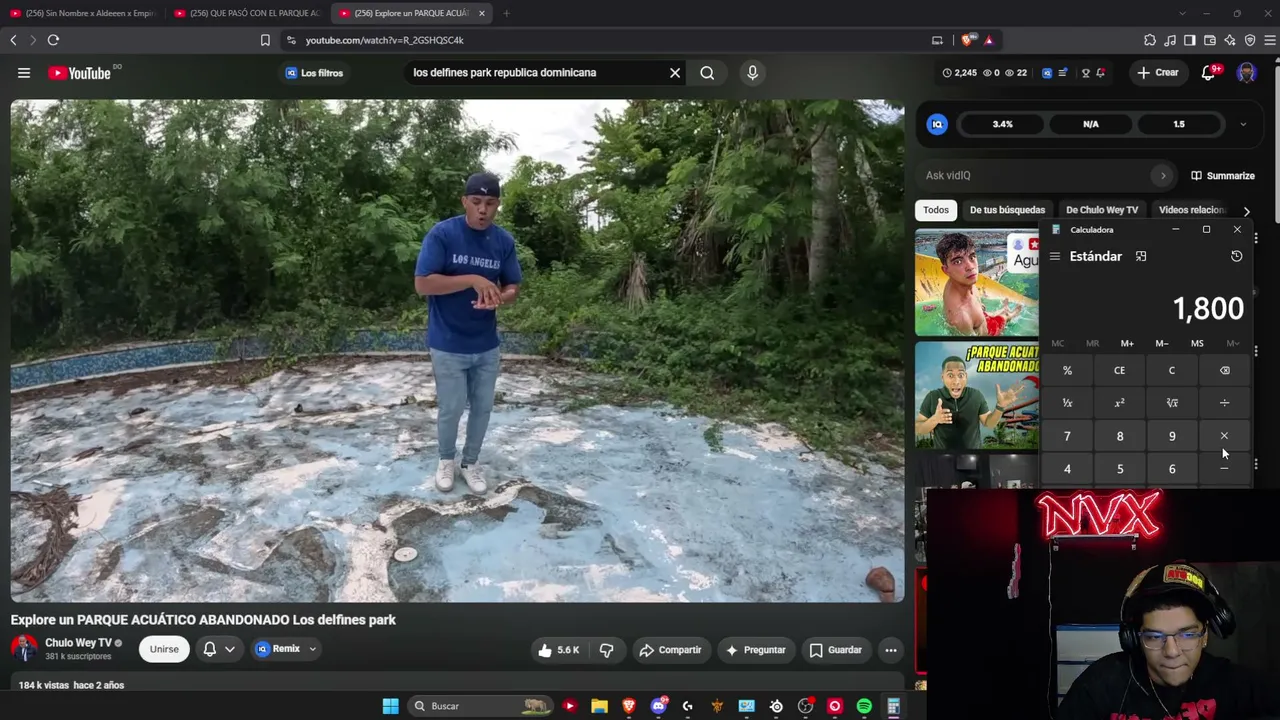Viewport: 1280px width, 720px height.
Task: Open the Calculadora history
Action: point(1236,257)
